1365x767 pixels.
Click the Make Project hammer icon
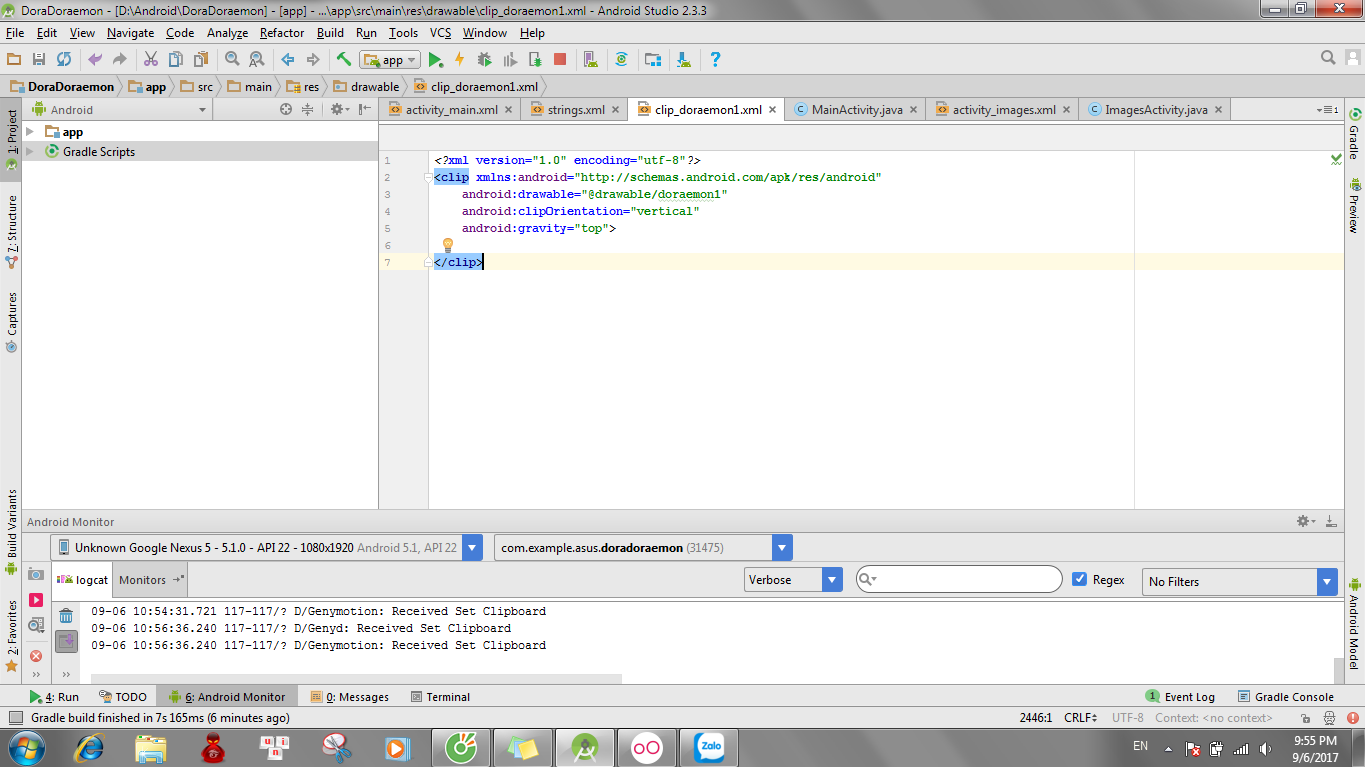tap(344, 60)
